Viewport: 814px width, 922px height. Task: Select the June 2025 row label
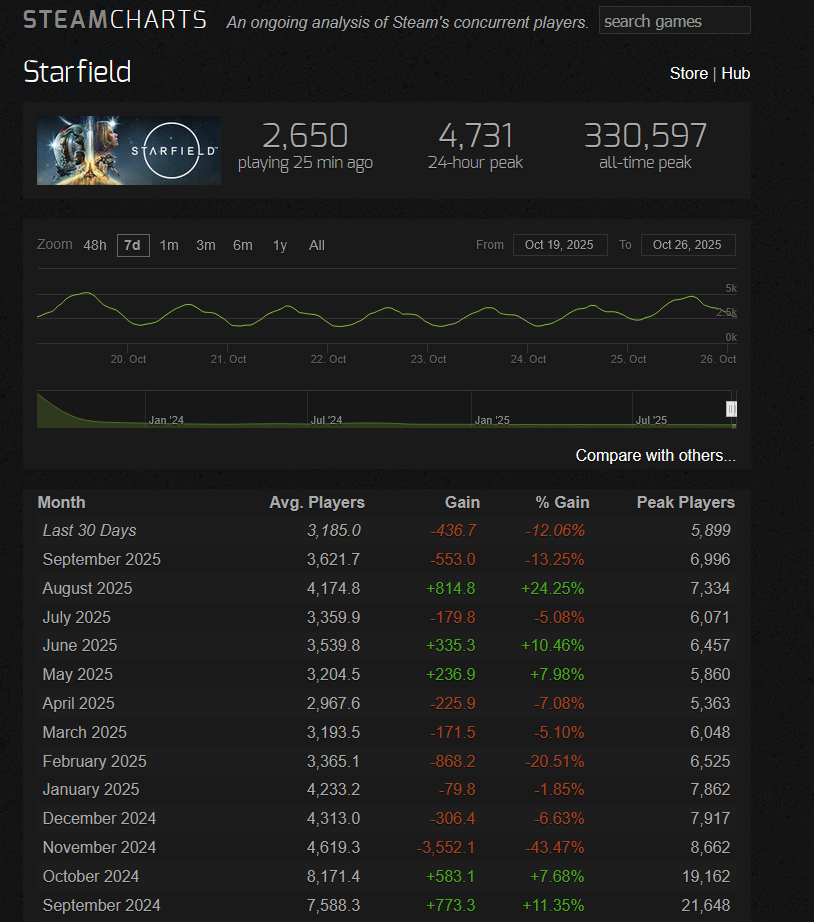(79, 646)
